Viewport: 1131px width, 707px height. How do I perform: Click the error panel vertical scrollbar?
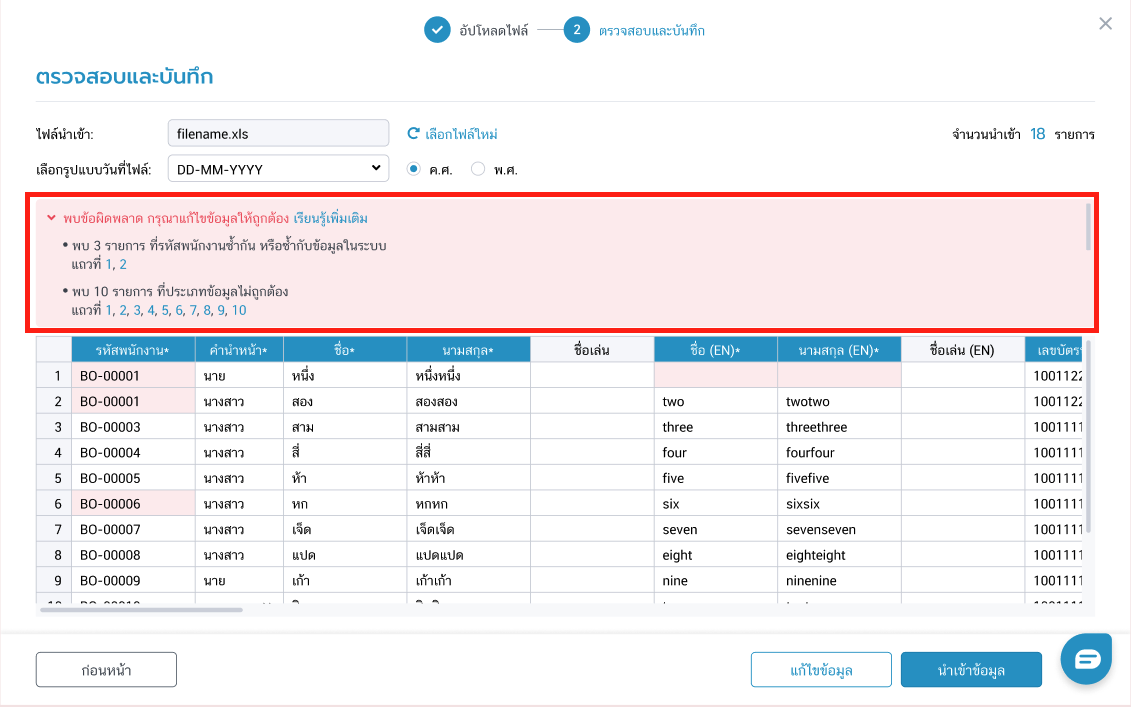tap(1087, 226)
